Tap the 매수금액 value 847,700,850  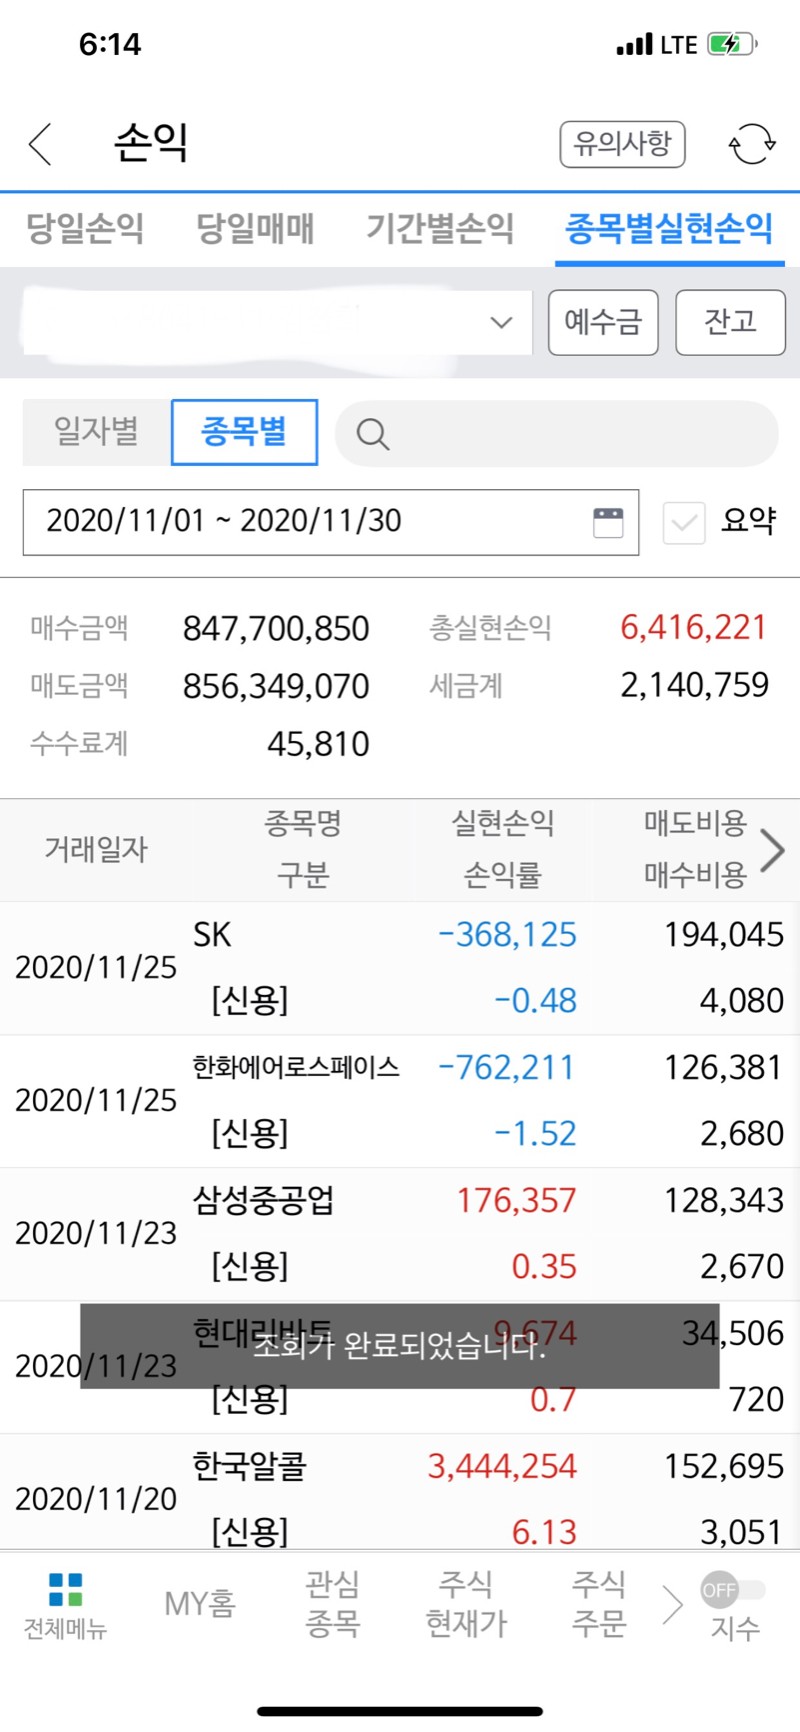coord(276,629)
